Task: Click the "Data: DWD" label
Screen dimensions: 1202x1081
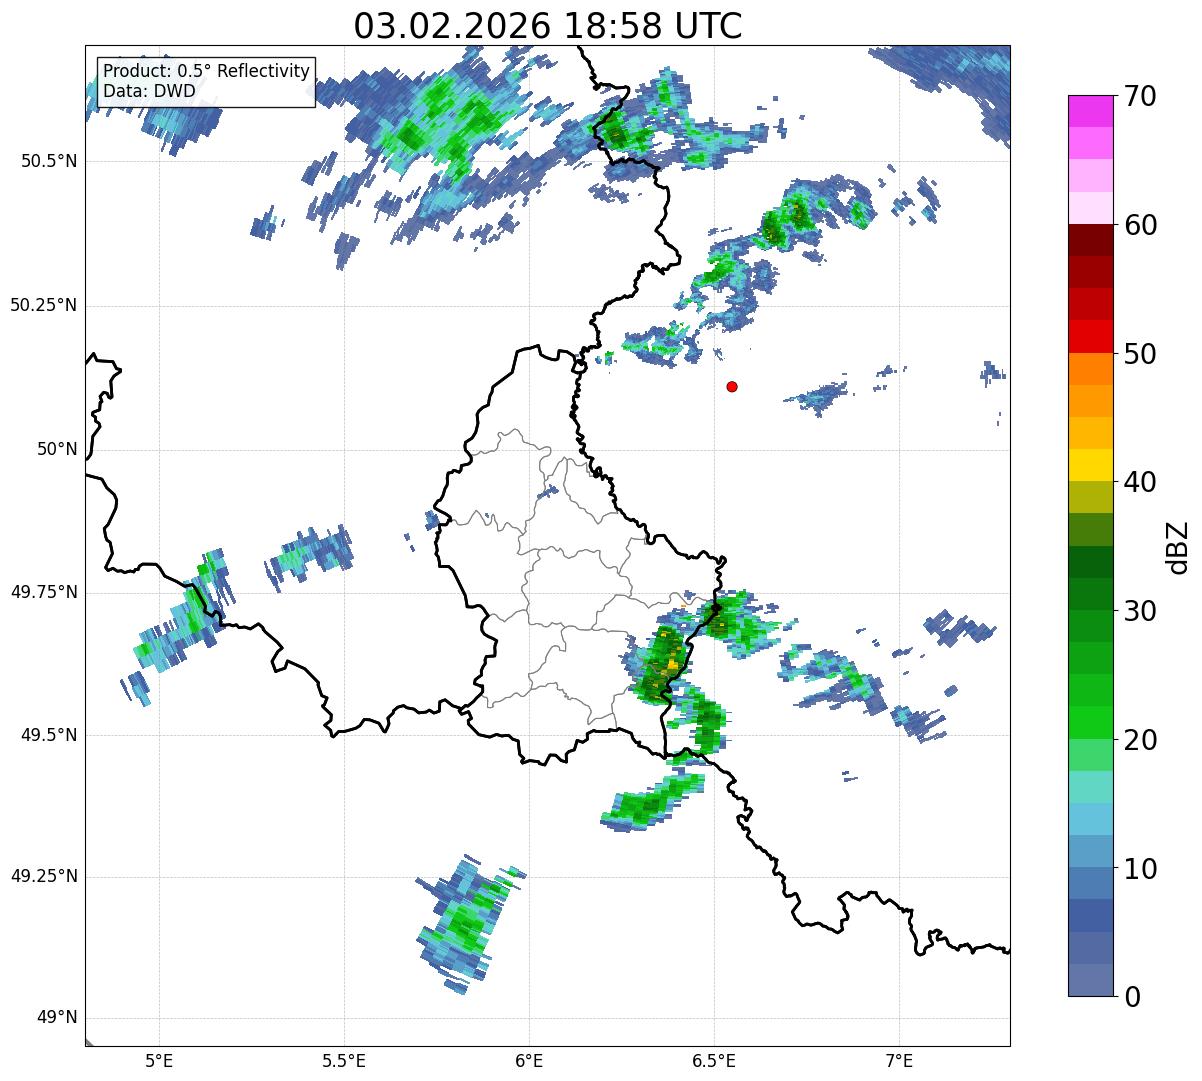Action: [150, 91]
